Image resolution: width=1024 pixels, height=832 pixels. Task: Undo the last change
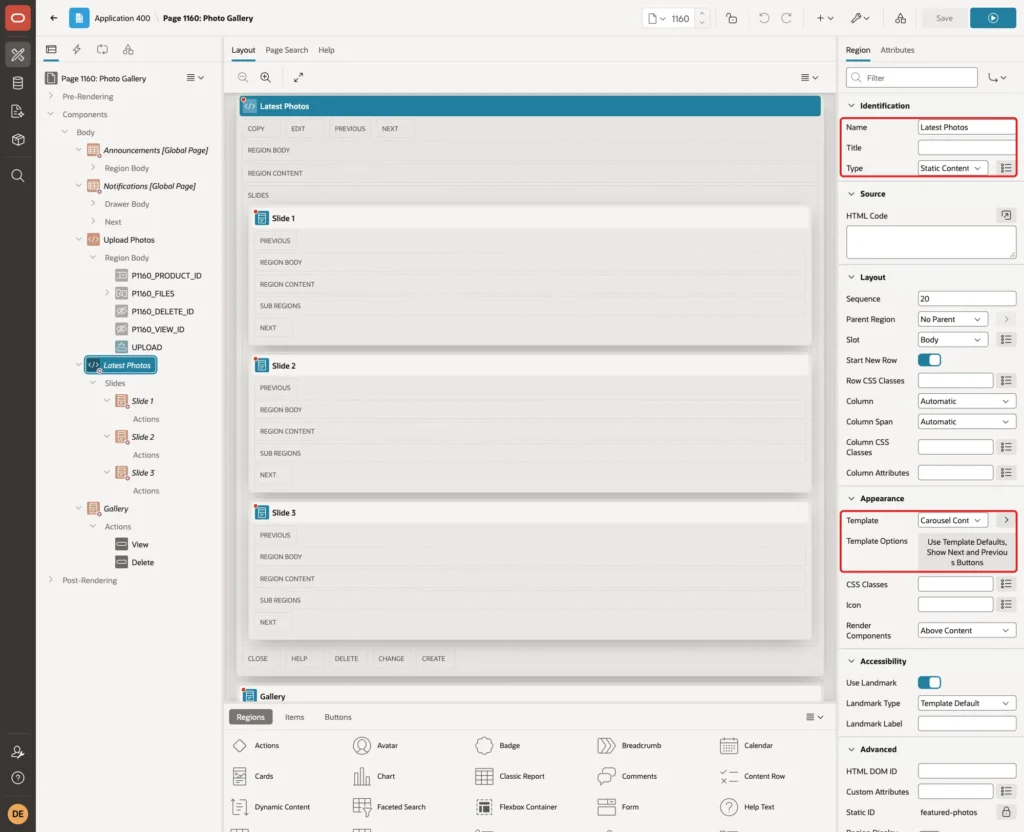coord(763,18)
